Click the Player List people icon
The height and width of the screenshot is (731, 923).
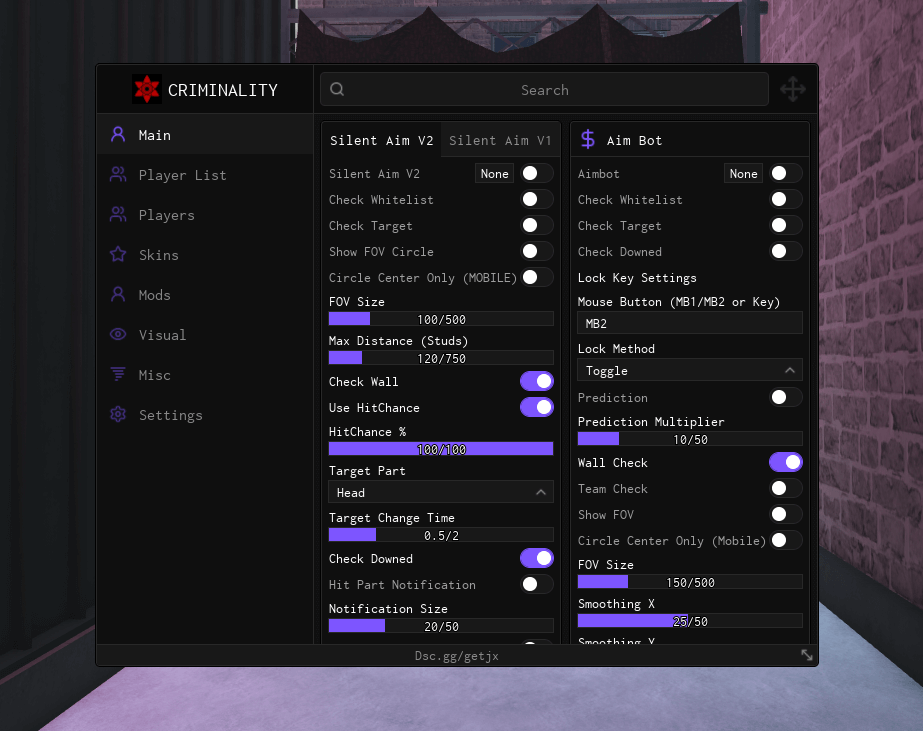[x=118, y=175]
